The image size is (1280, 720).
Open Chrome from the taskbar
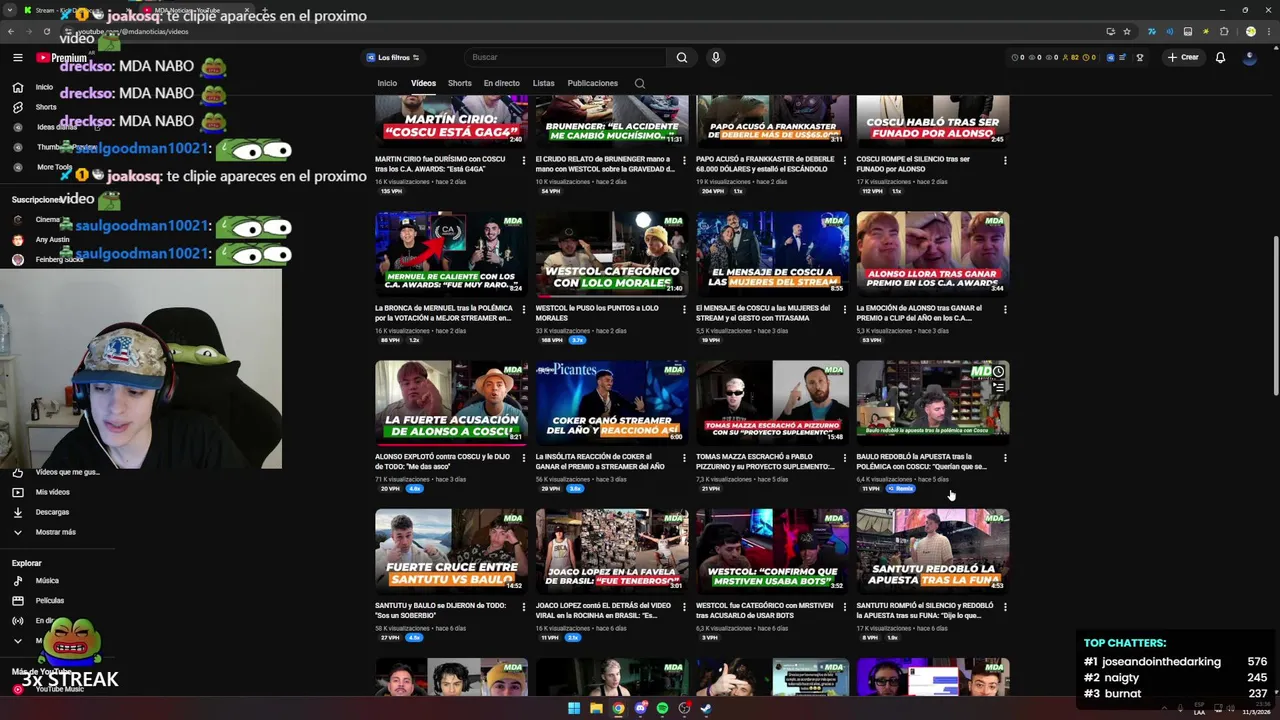618,709
